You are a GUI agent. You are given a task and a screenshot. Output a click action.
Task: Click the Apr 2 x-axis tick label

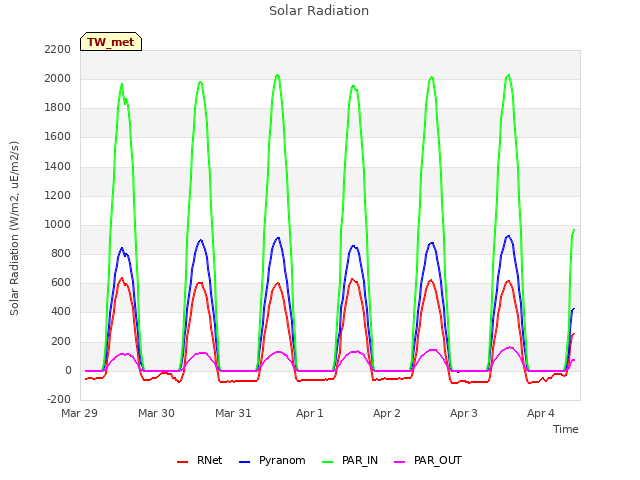tap(387, 413)
